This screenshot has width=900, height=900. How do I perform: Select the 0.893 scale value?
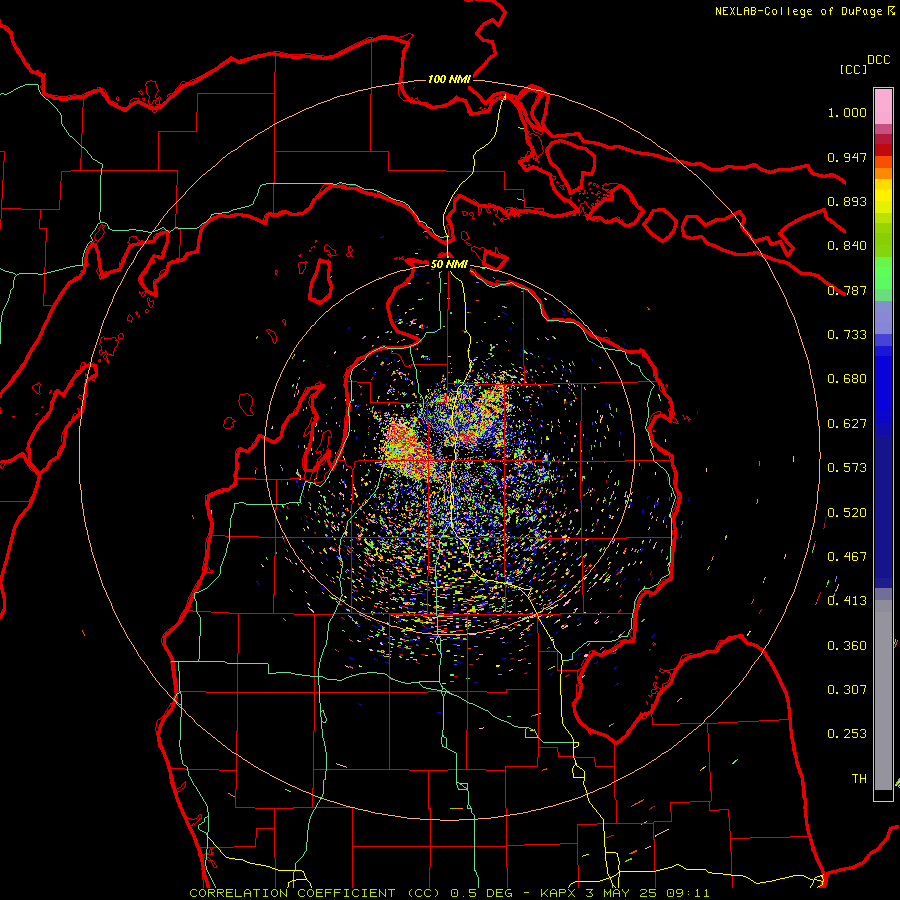pos(847,201)
